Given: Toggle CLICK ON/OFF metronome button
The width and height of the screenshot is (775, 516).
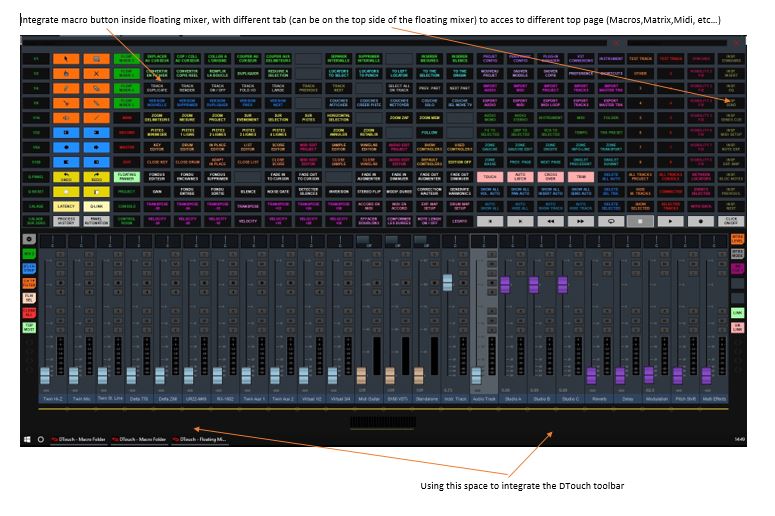Looking at the screenshot, I should 731,221.
